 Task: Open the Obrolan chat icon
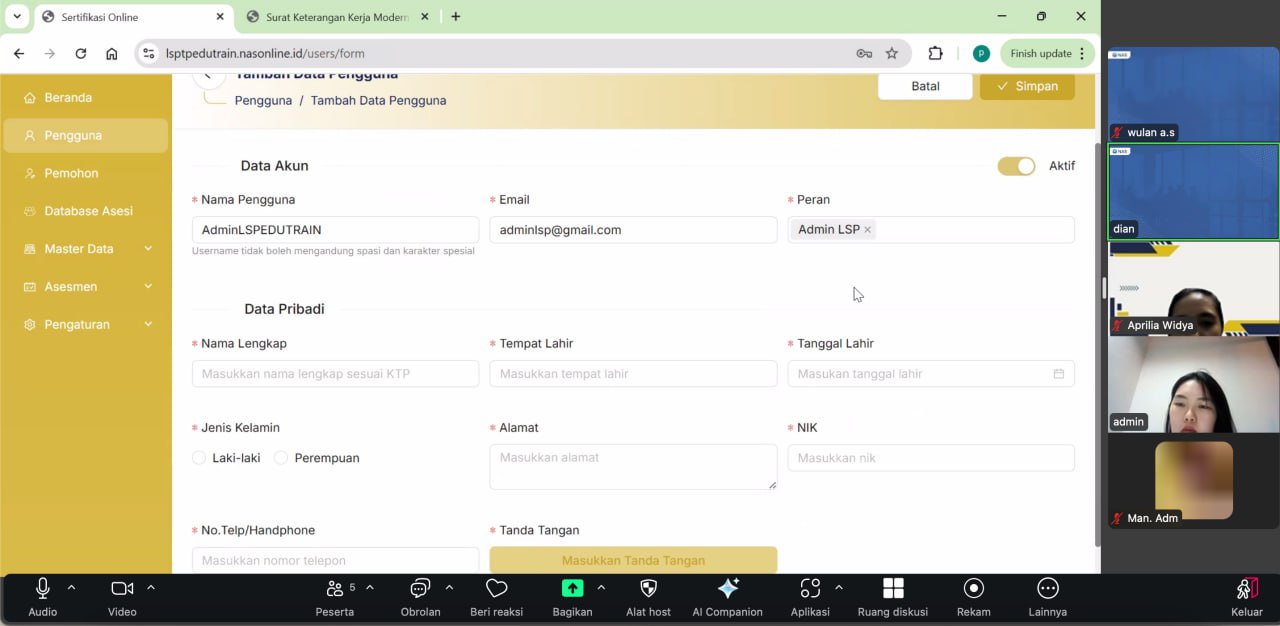click(x=420, y=589)
